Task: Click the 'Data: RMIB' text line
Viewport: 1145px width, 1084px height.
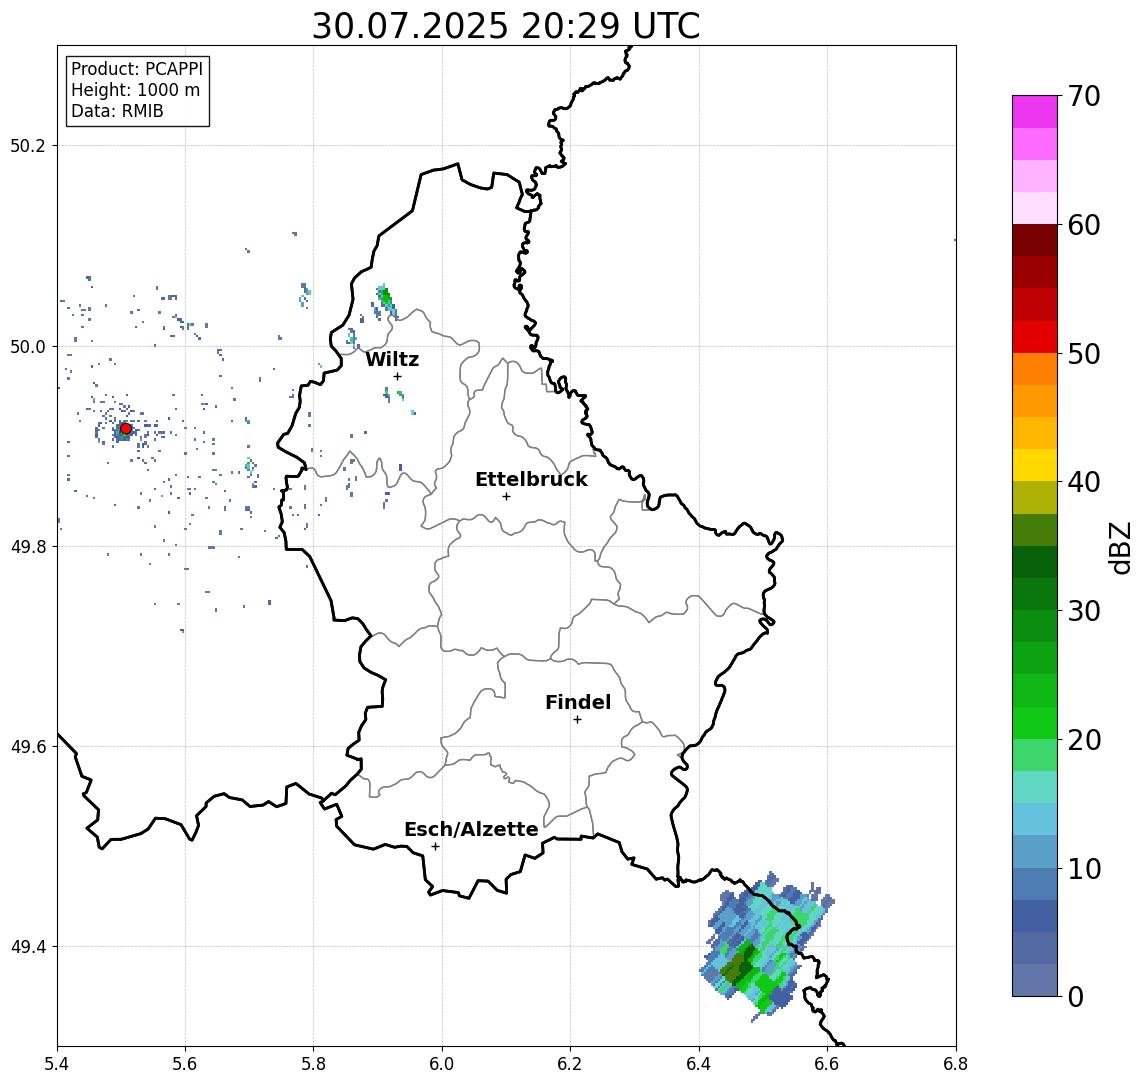Action: click(117, 111)
